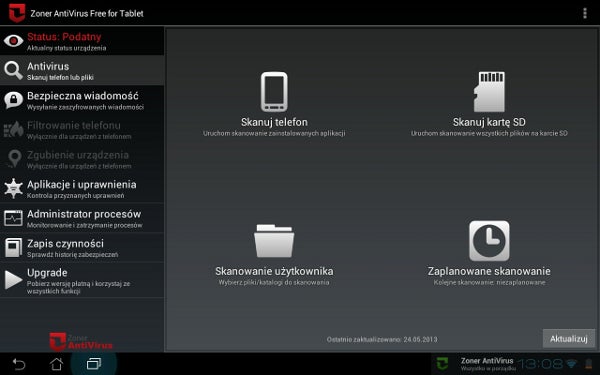Open the Status: Podatny menu entry
This screenshot has width=600, height=375.
tap(82, 41)
